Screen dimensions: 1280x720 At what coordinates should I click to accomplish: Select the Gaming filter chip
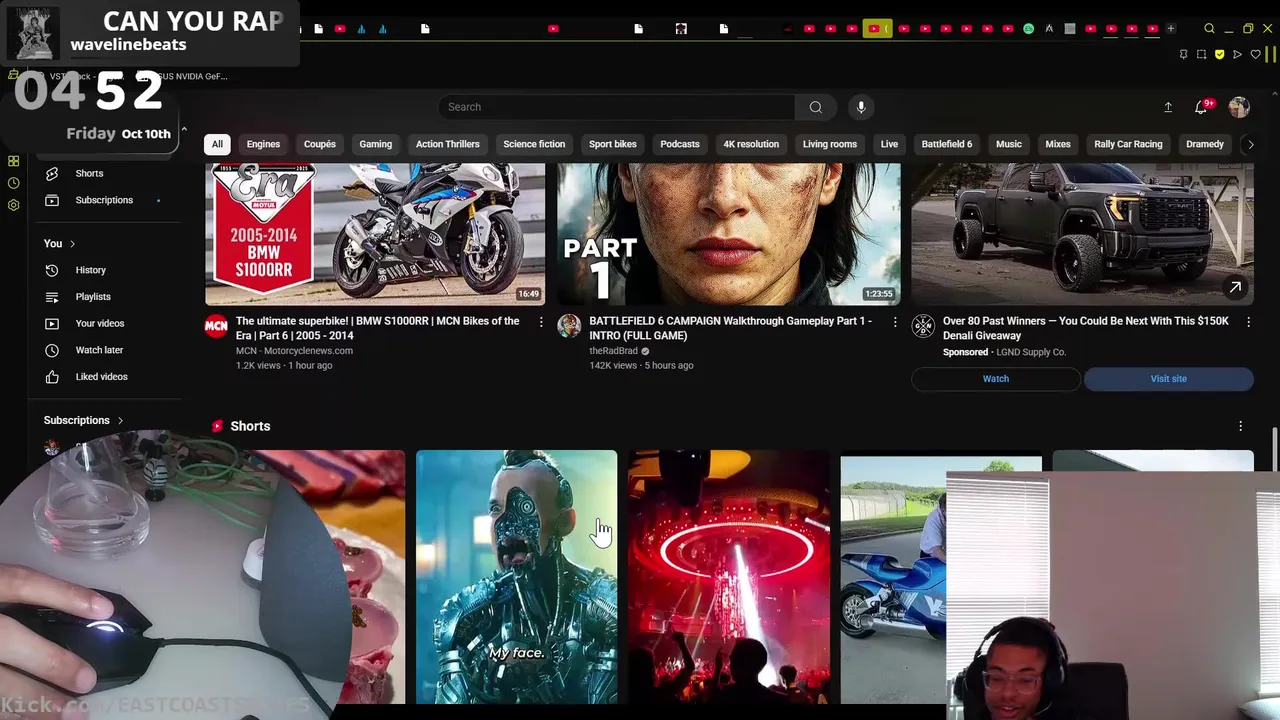coord(376,144)
